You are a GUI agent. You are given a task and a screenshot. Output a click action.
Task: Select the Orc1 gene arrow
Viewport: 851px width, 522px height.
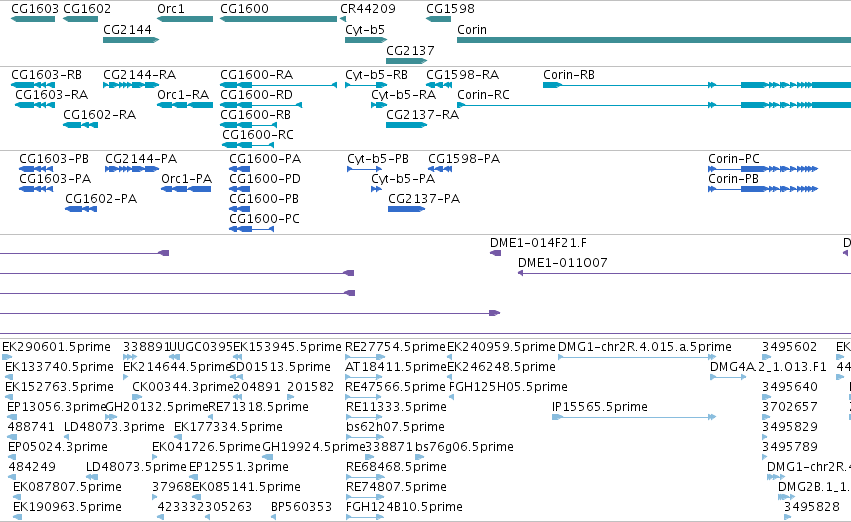click(x=185, y=19)
